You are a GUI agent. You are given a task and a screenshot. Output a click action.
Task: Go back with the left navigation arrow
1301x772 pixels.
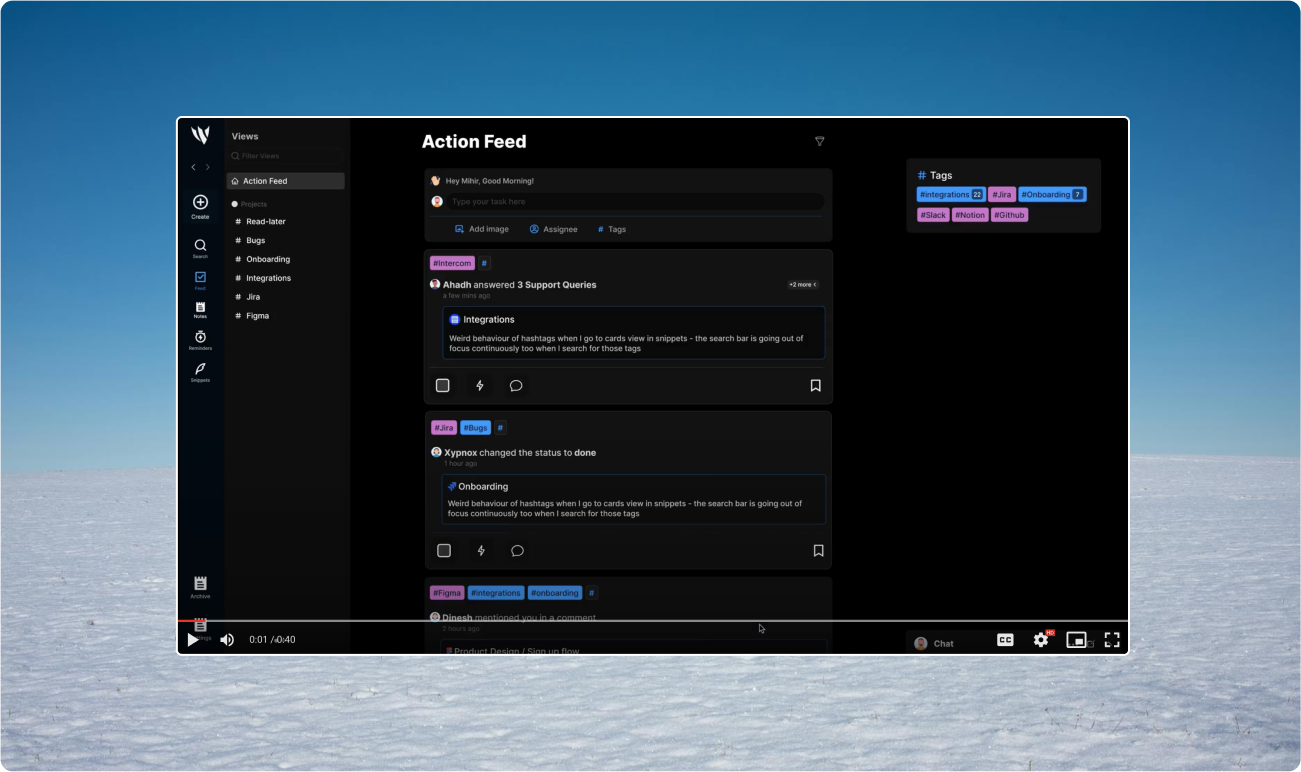193,167
